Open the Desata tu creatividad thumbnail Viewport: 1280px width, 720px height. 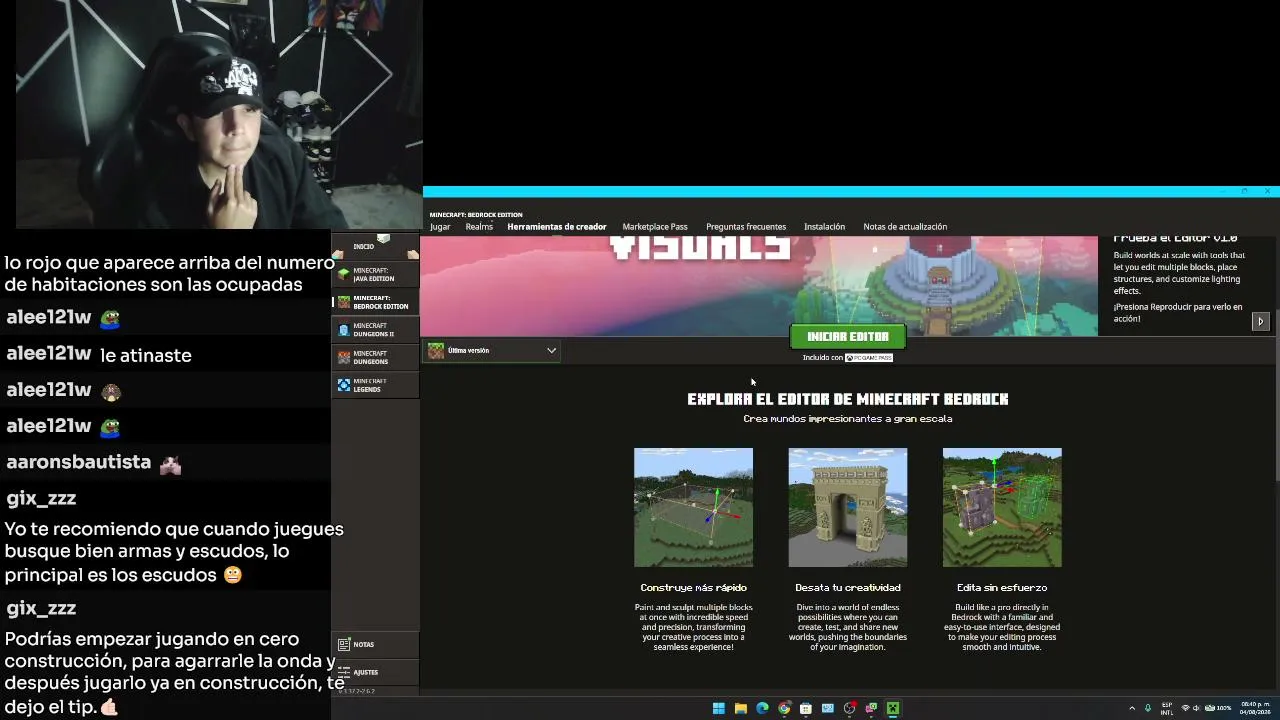click(x=848, y=507)
